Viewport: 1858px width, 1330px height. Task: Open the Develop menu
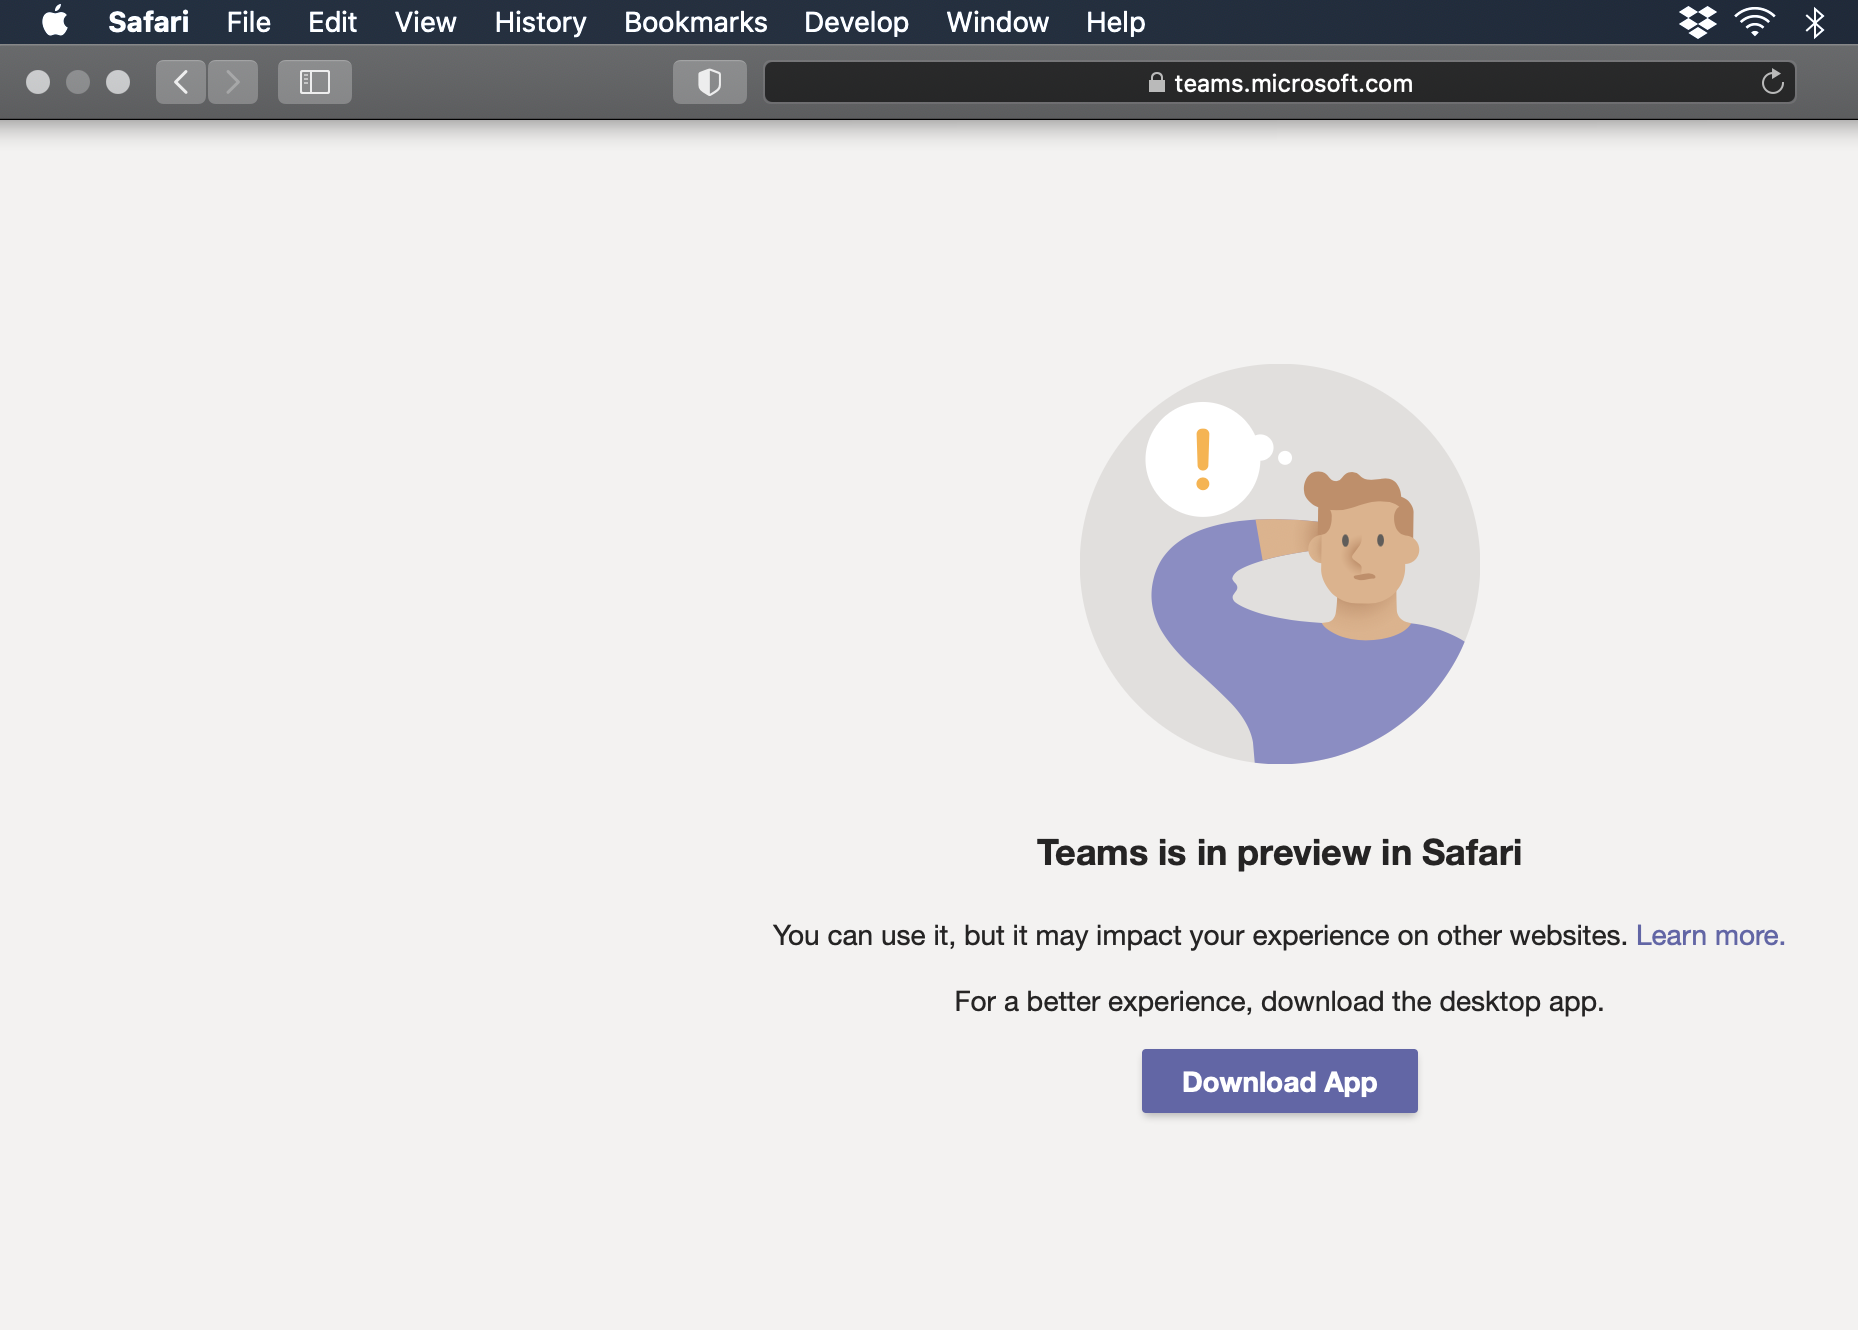point(856,22)
